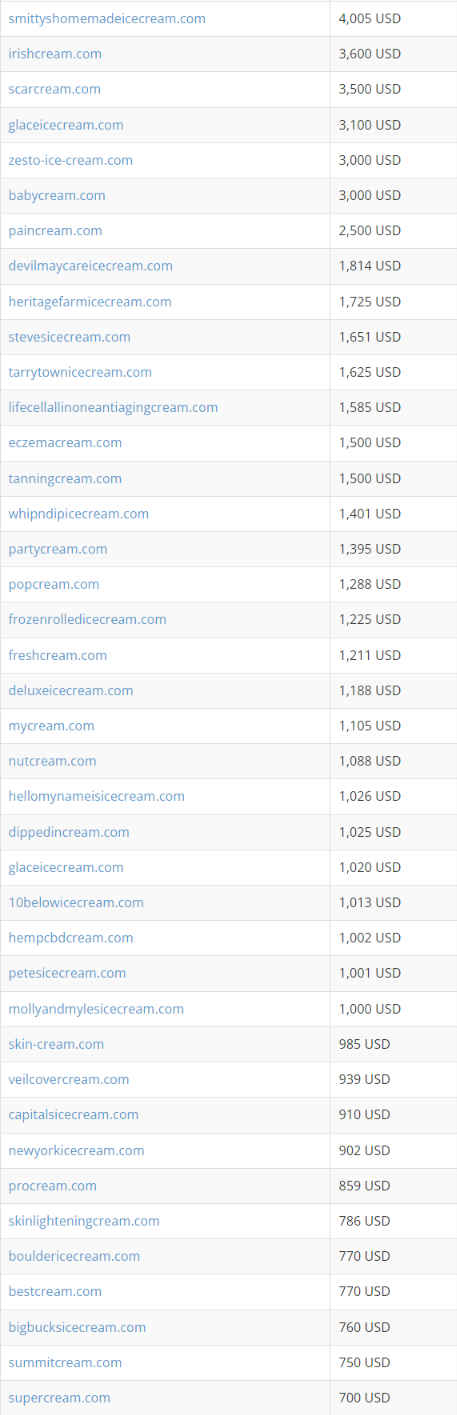Open devilmaycareicecream.com link
The width and height of the screenshot is (457, 1415).
[90, 266]
